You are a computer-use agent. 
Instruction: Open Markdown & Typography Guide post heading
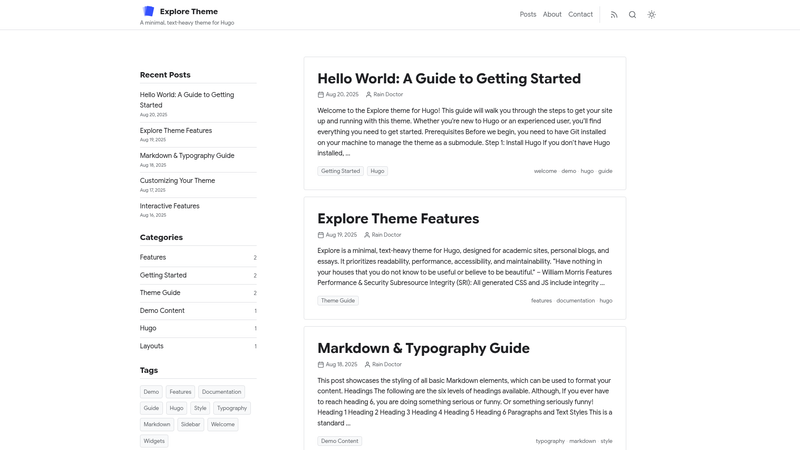click(423, 348)
